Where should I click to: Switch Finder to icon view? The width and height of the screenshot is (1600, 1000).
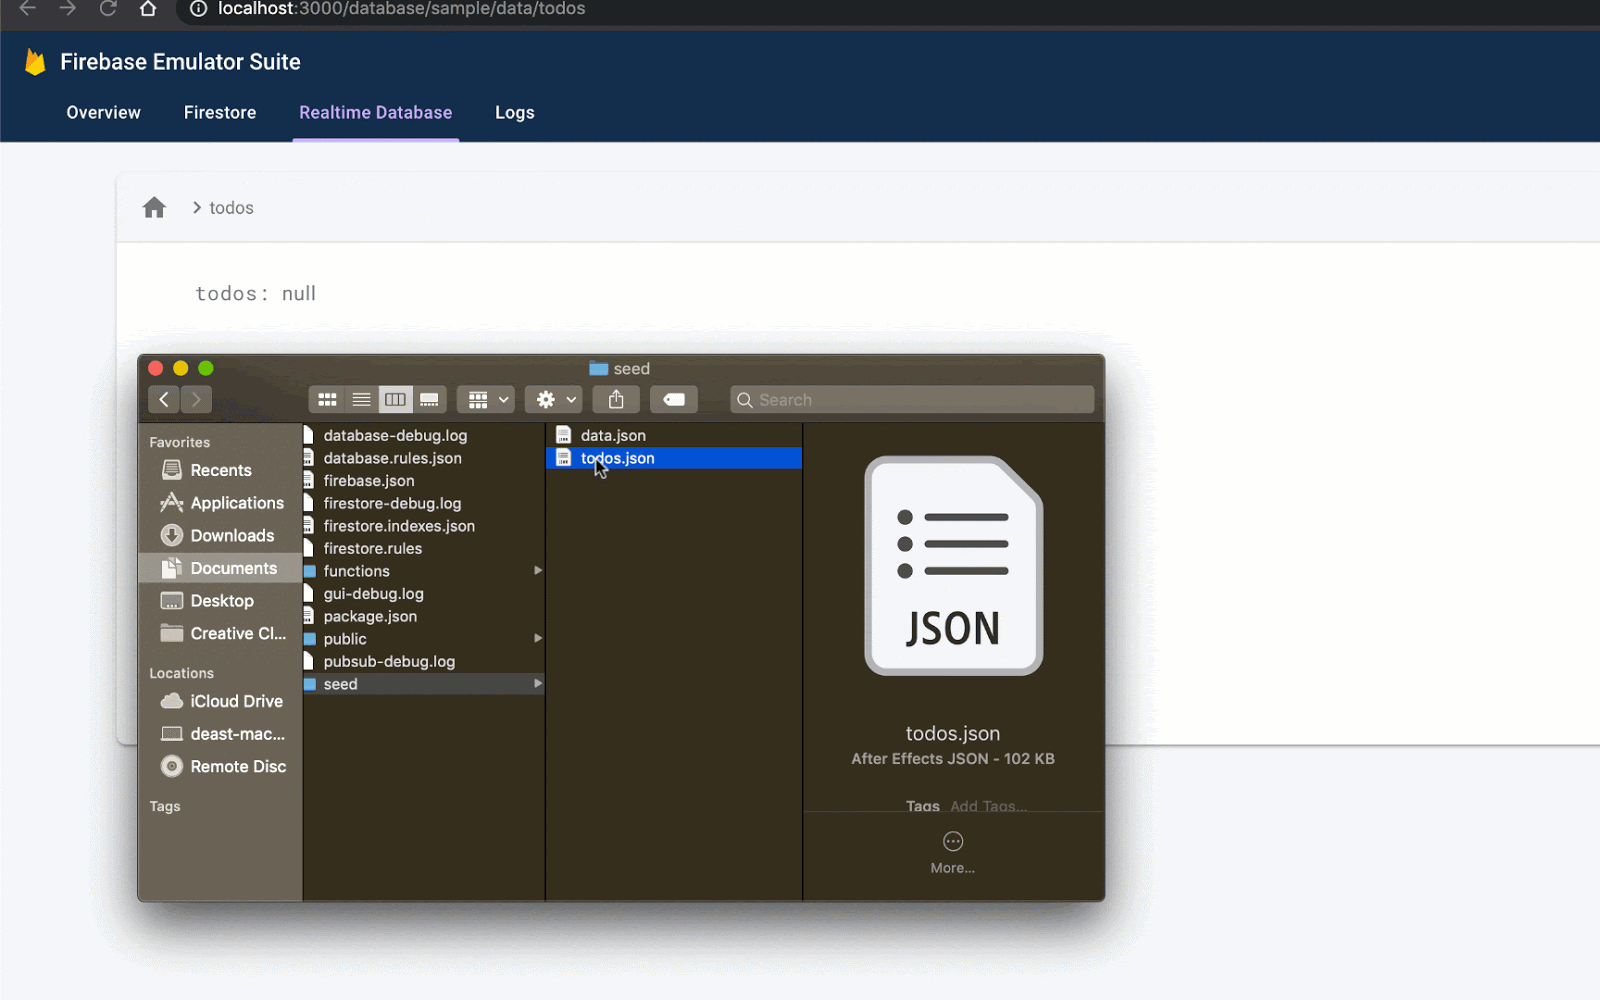point(327,400)
